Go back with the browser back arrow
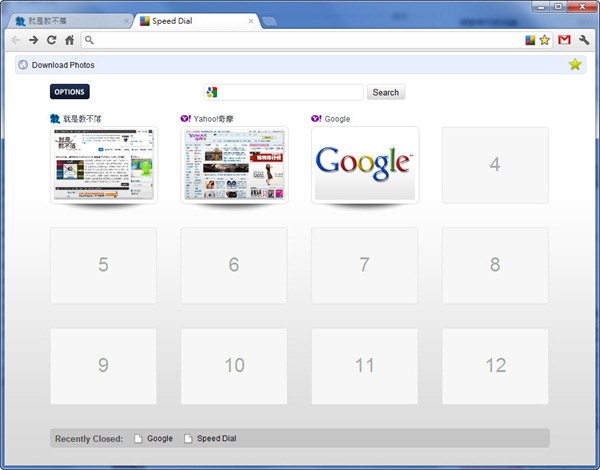The image size is (600, 470). (x=15, y=40)
